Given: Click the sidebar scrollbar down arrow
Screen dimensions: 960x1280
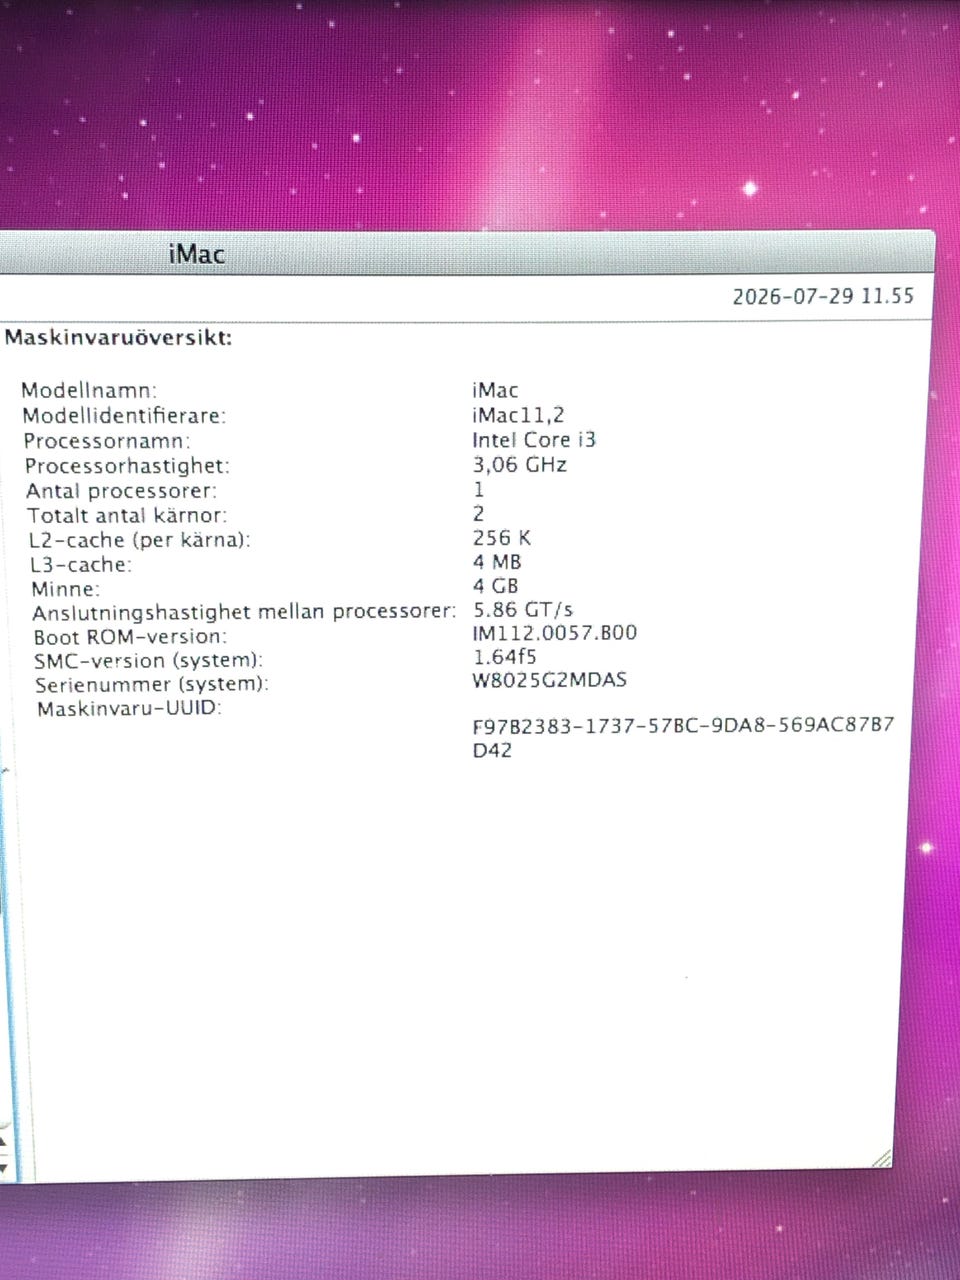Looking at the screenshot, I should coord(3,1167).
